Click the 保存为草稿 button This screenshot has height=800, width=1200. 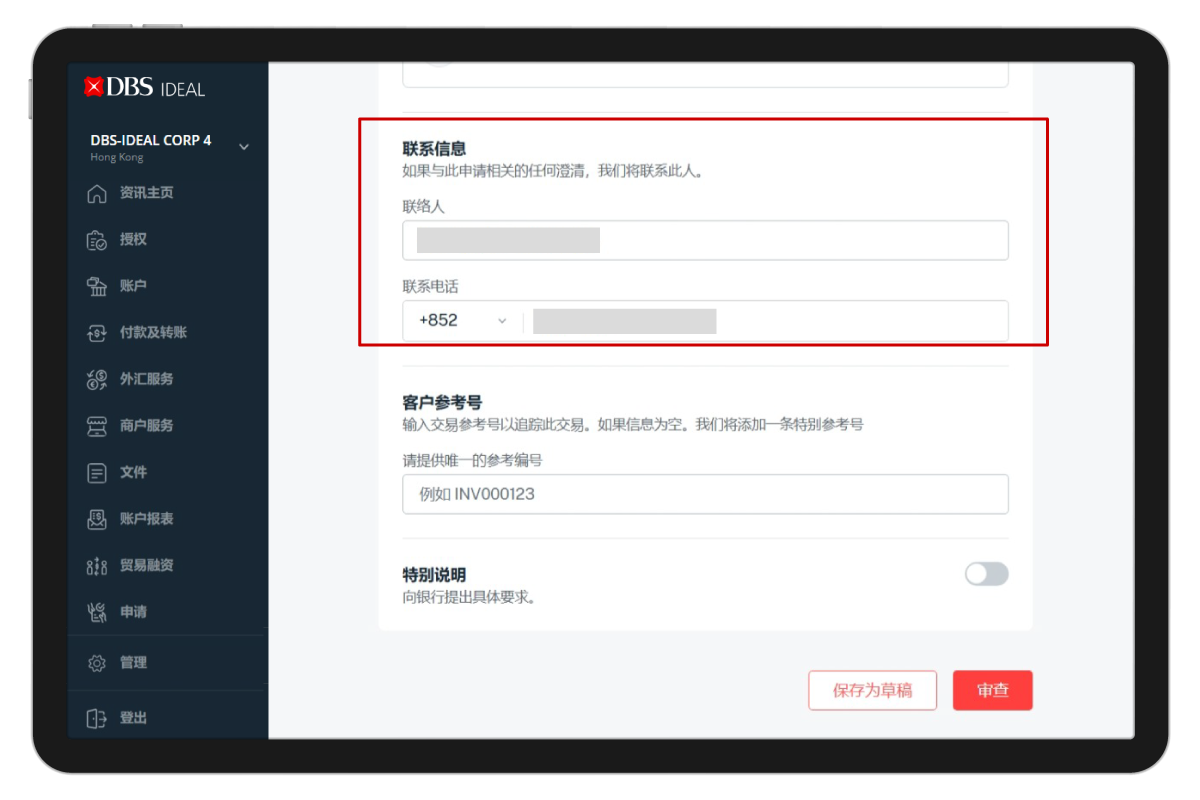tap(872, 690)
